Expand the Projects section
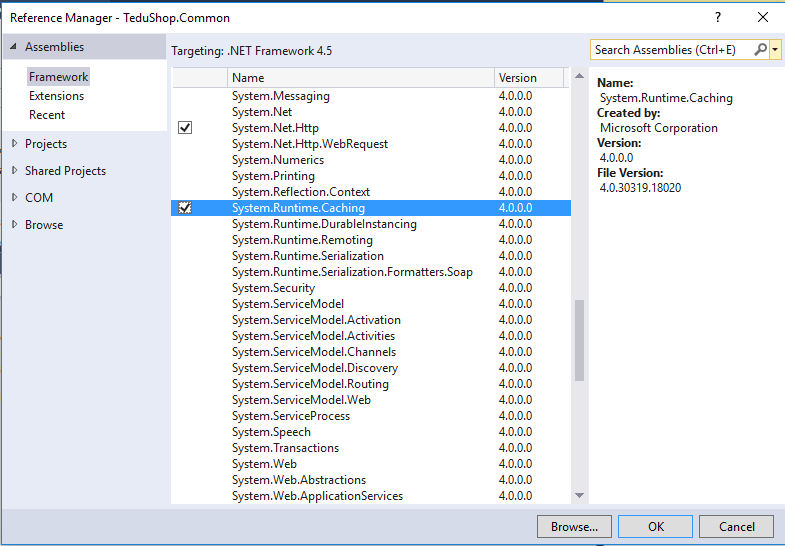This screenshot has width=785, height=546. tap(14, 144)
